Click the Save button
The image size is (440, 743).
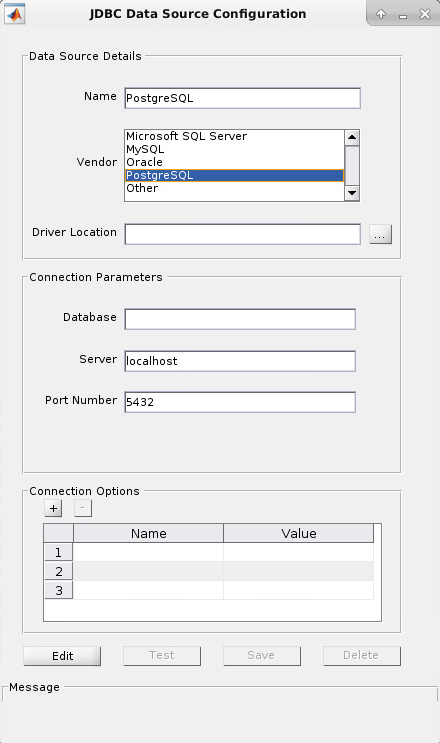click(x=262, y=656)
